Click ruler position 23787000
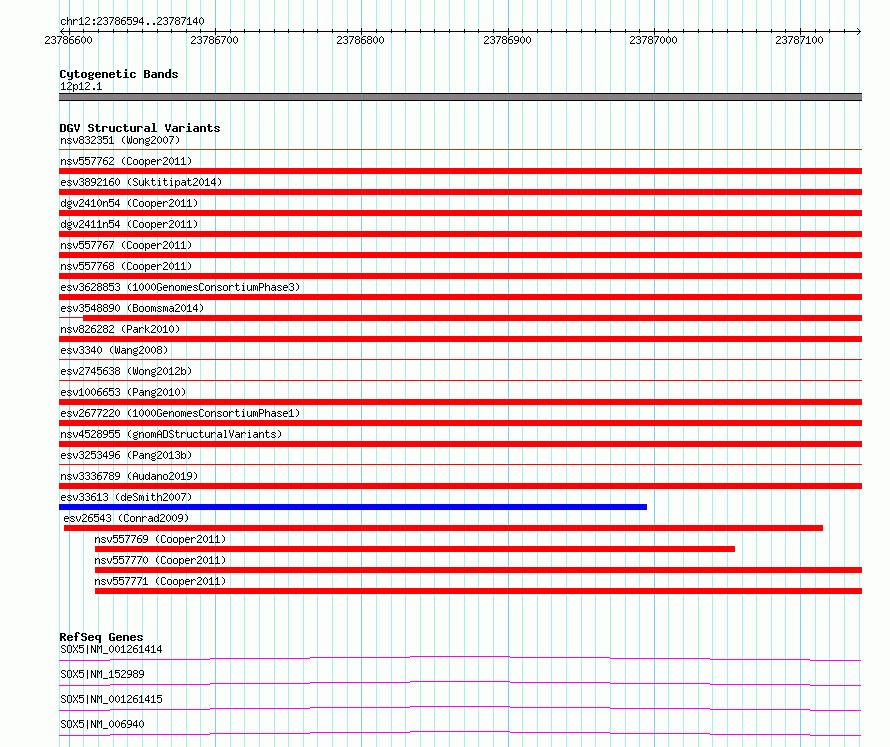The width and height of the screenshot is (890, 747). (653, 40)
